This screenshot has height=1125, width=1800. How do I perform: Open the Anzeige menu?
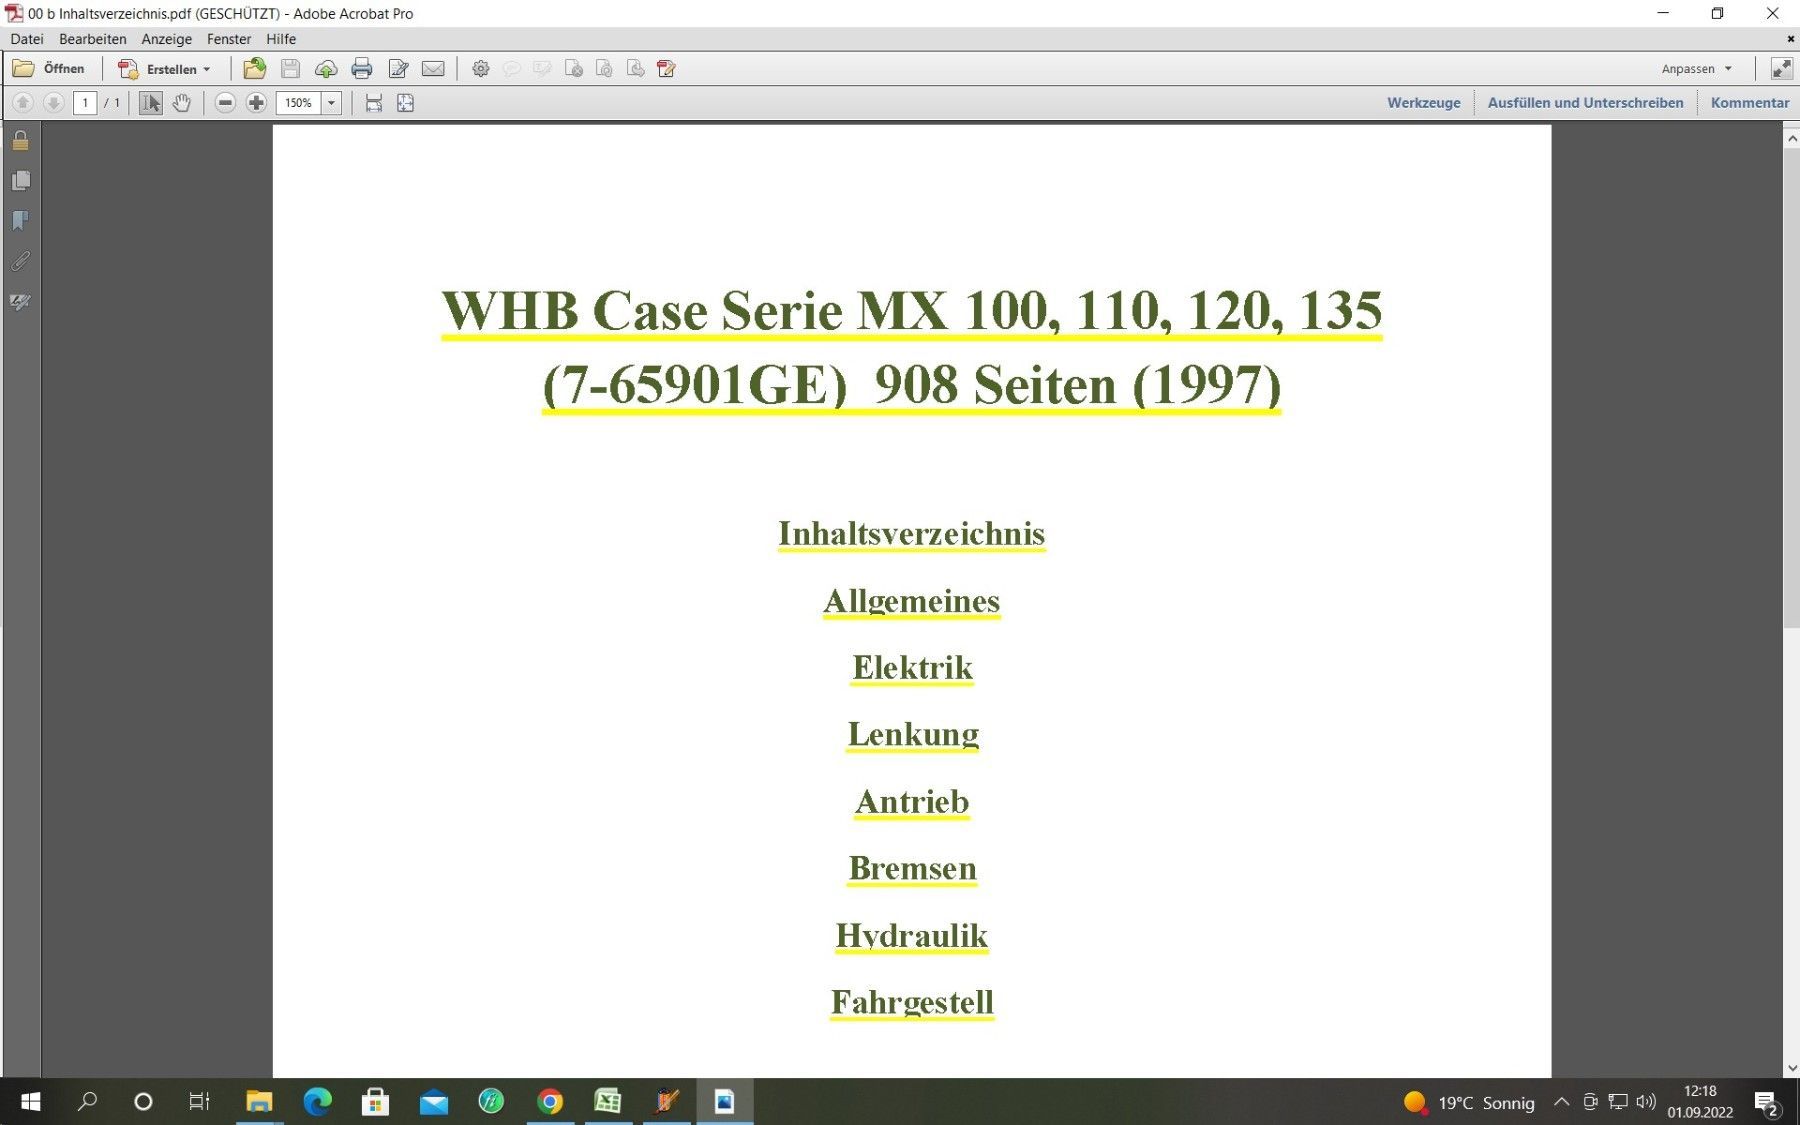pos(166,39)
